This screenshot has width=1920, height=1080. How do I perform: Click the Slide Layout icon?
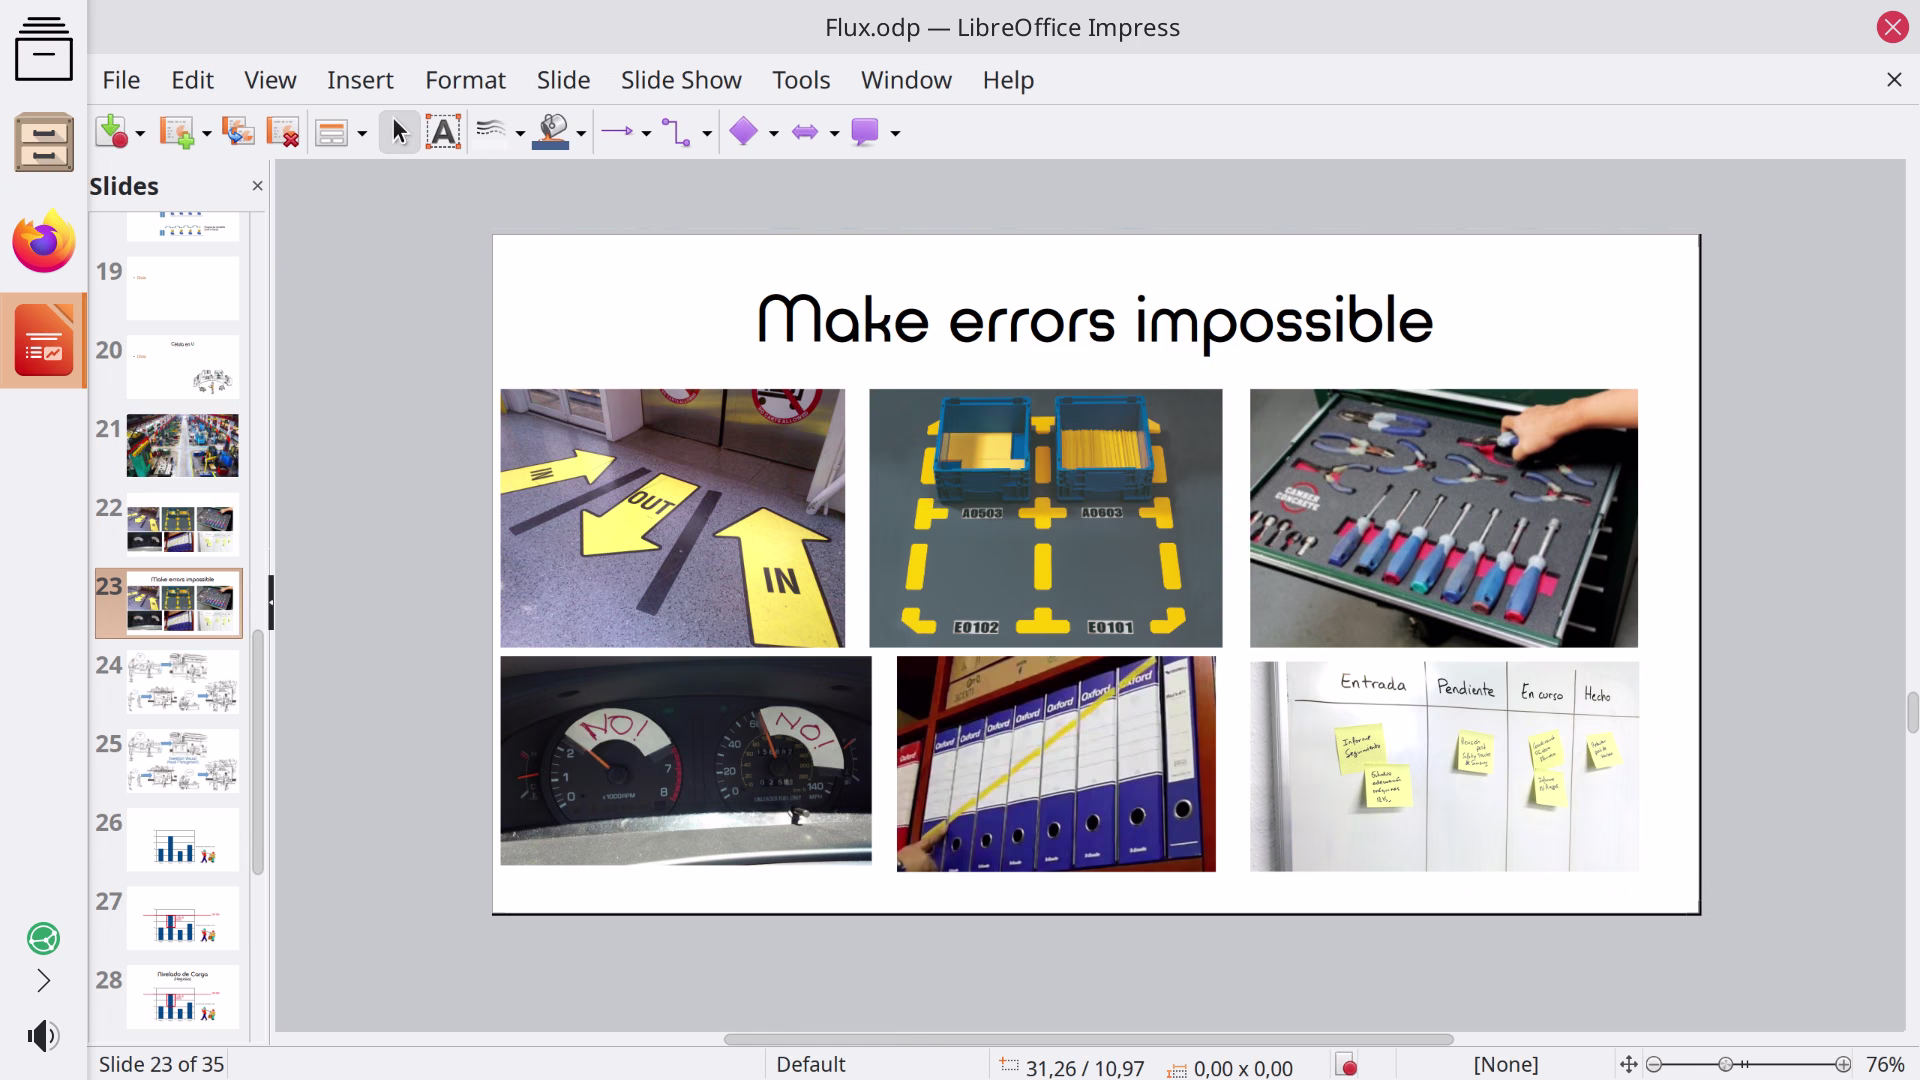point(331,132)
